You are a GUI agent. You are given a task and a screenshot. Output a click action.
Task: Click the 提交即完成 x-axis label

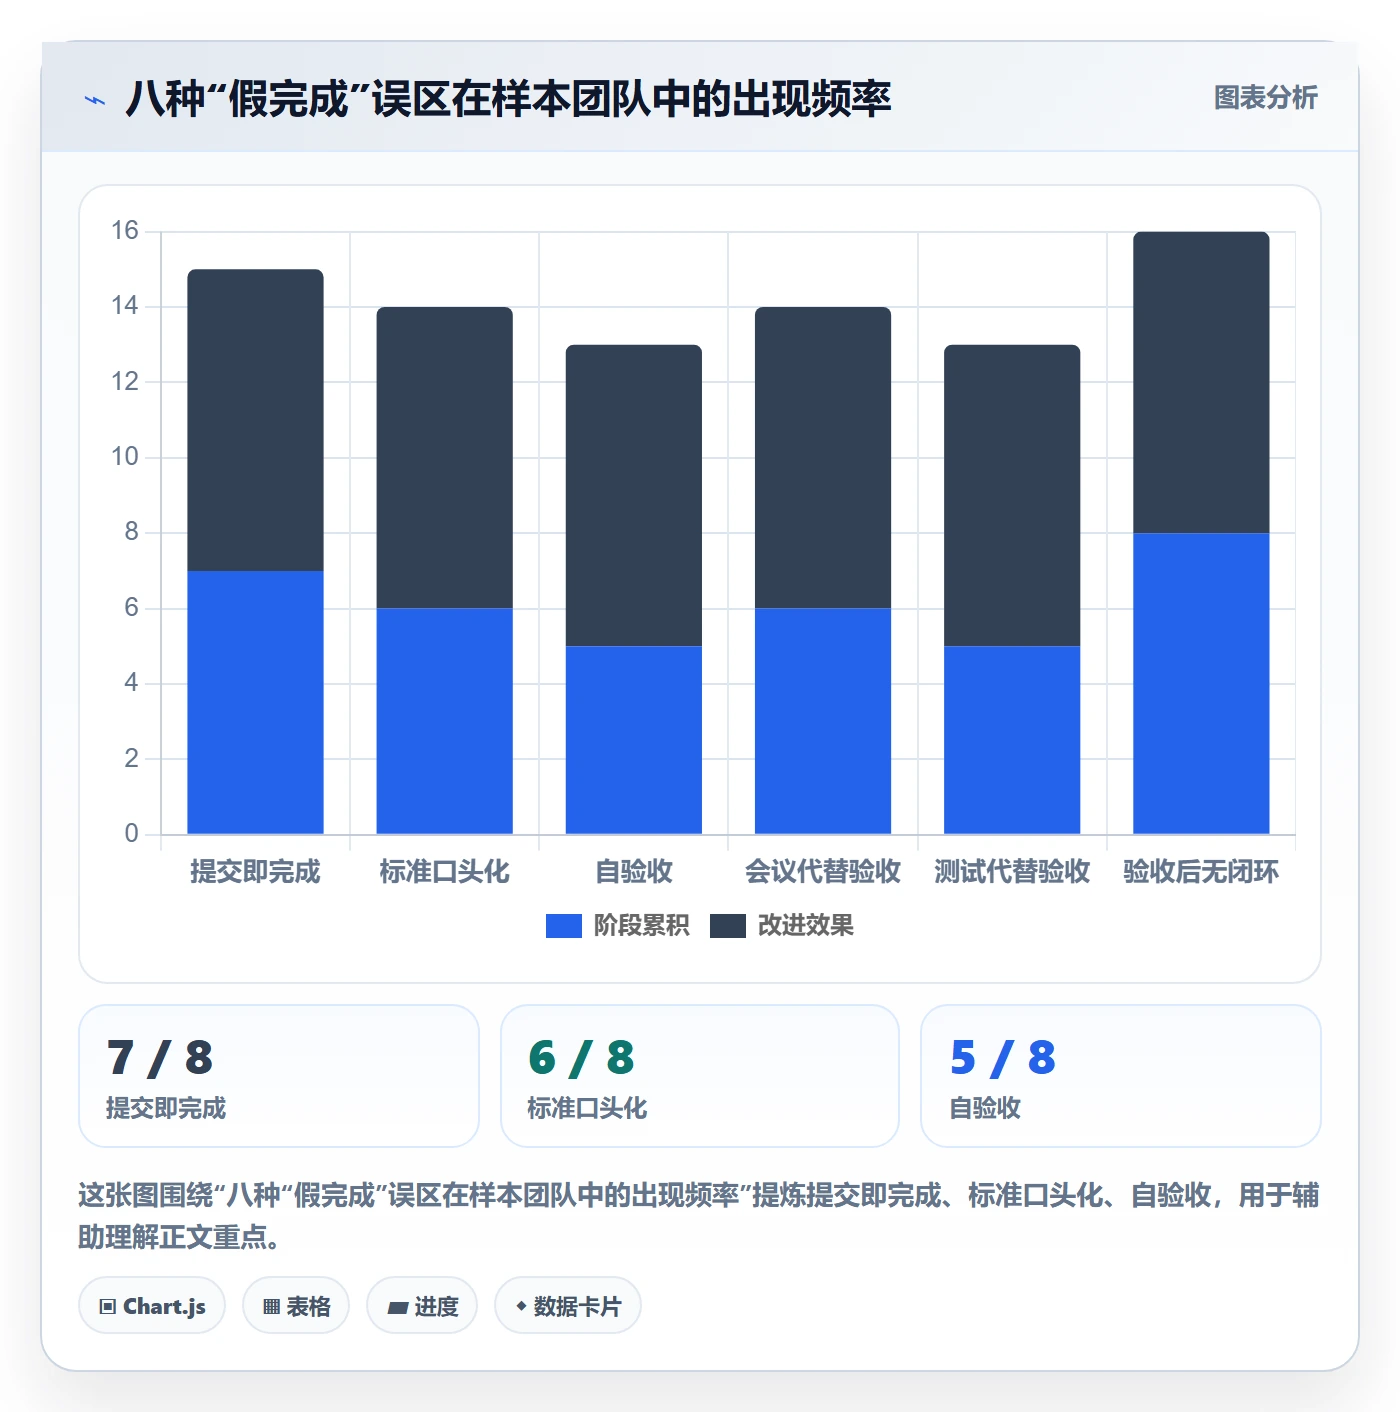pyautogui.click(x=255, y=872)
